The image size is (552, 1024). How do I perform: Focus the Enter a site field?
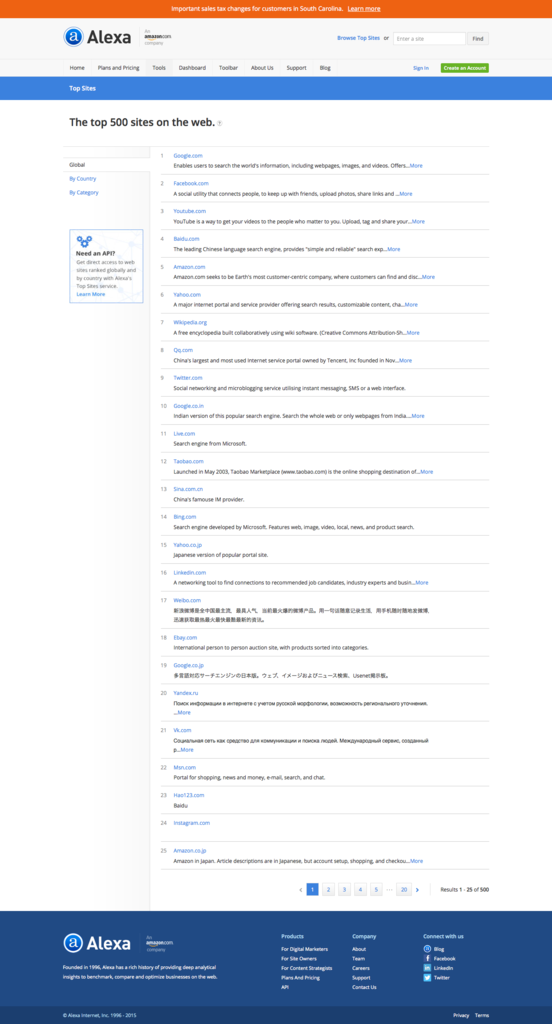429,39
